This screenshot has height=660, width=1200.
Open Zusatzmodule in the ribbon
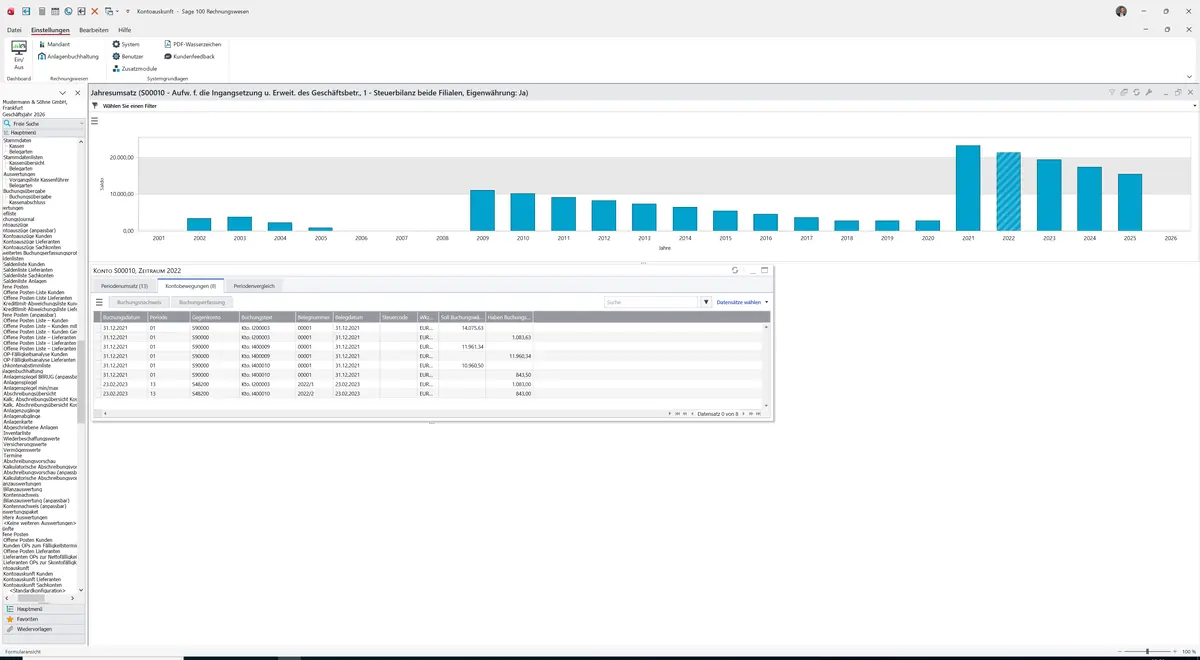(134, 68)
